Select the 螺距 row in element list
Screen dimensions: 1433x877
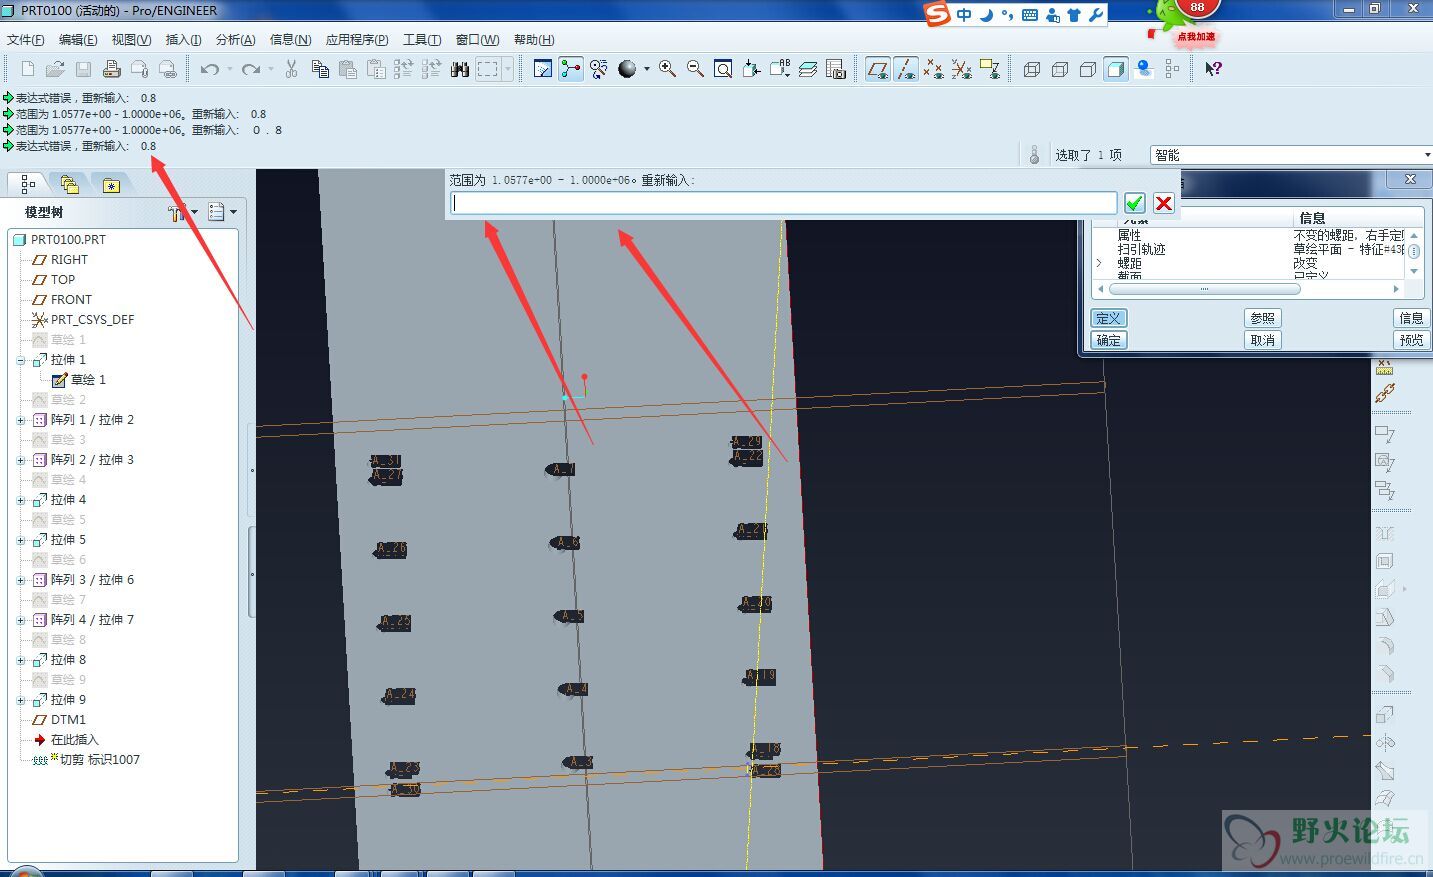[x=1249, y=263]
